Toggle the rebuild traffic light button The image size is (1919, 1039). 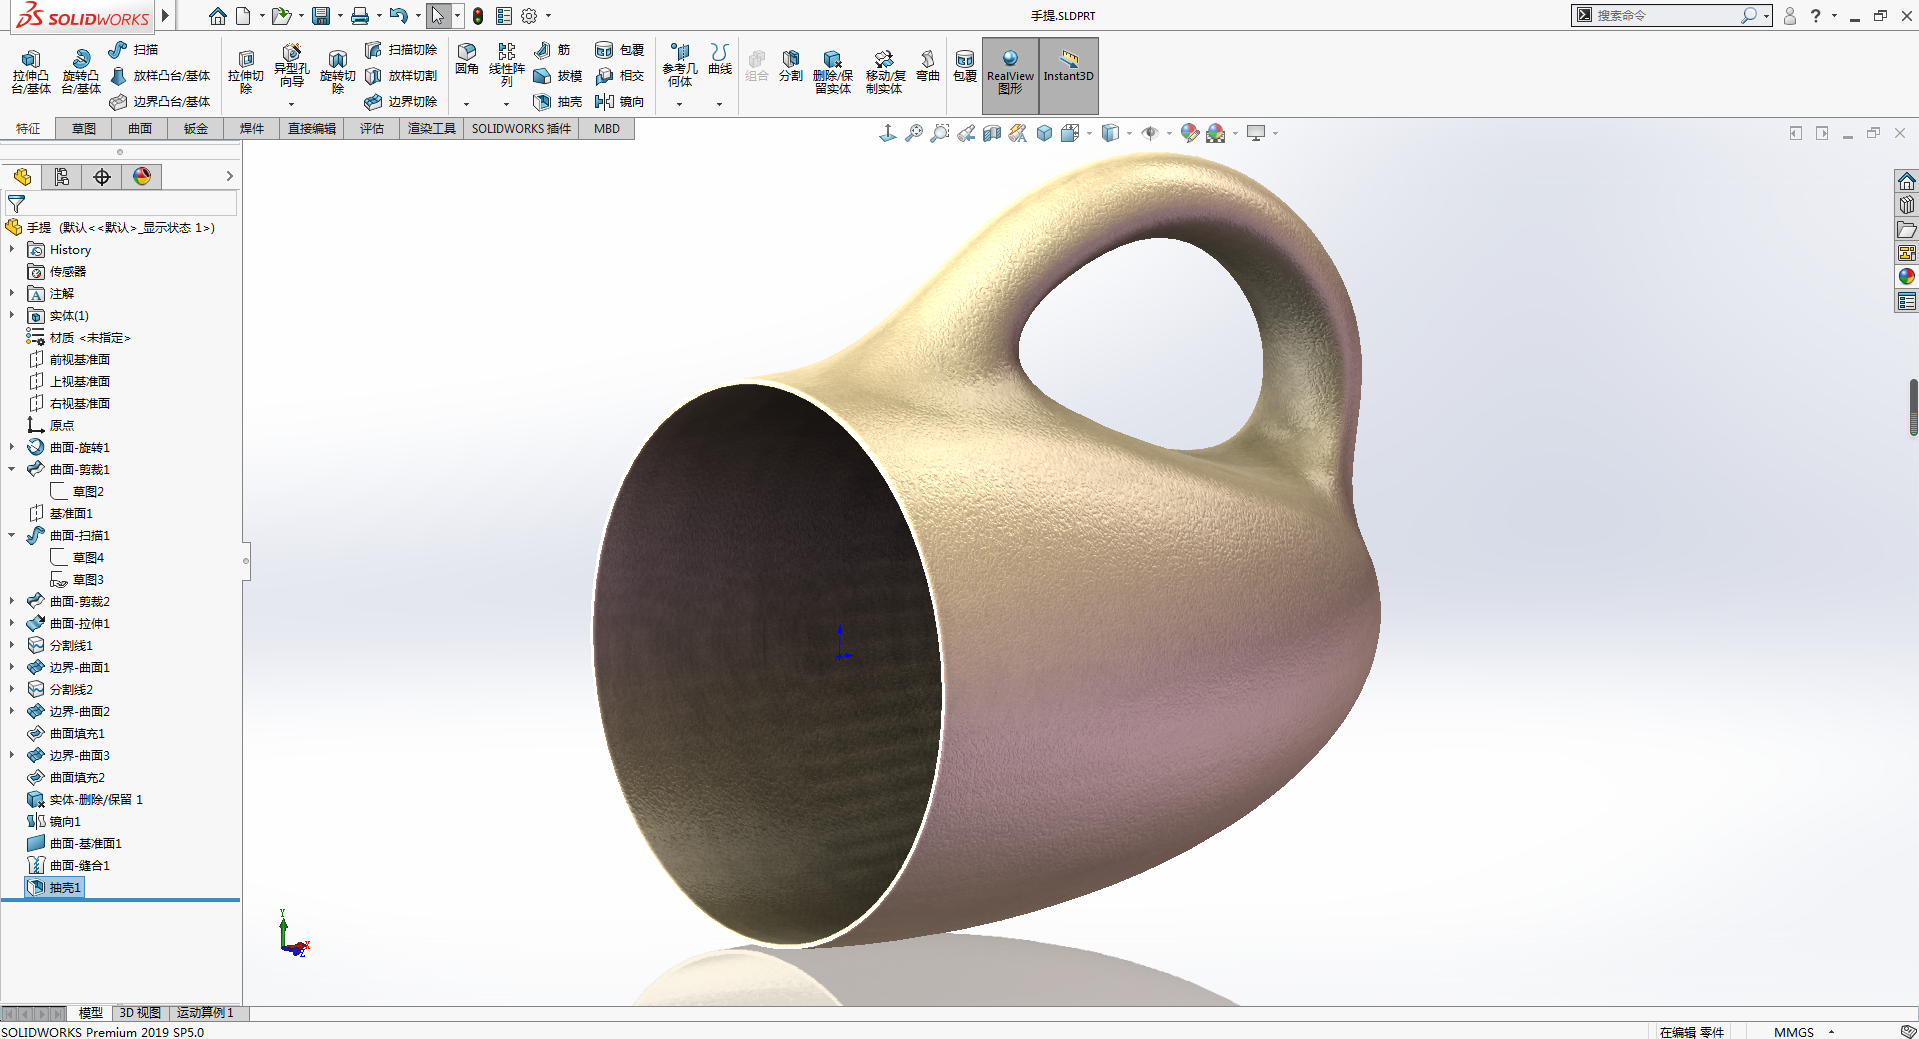point(478,16)
